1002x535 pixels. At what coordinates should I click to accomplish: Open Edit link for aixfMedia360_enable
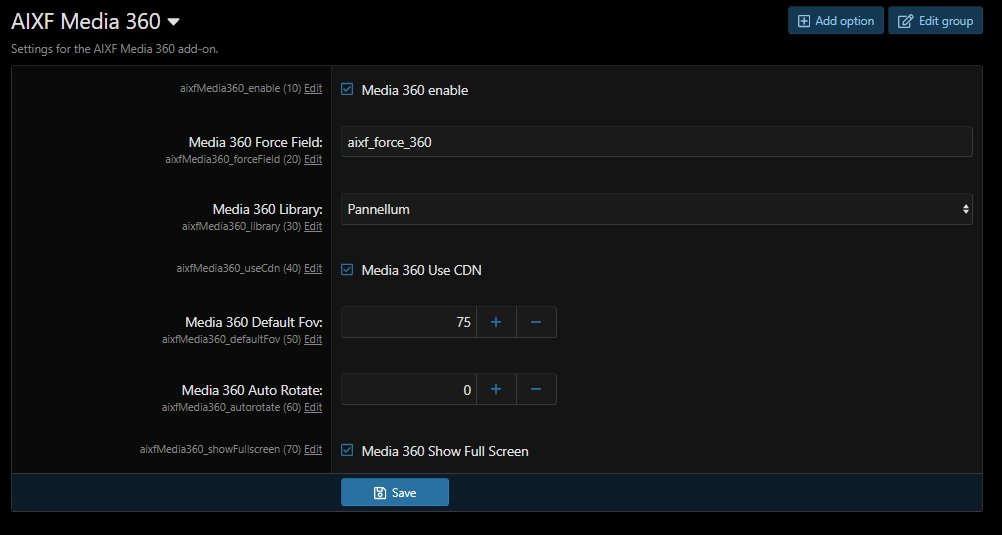click(313, 89)
